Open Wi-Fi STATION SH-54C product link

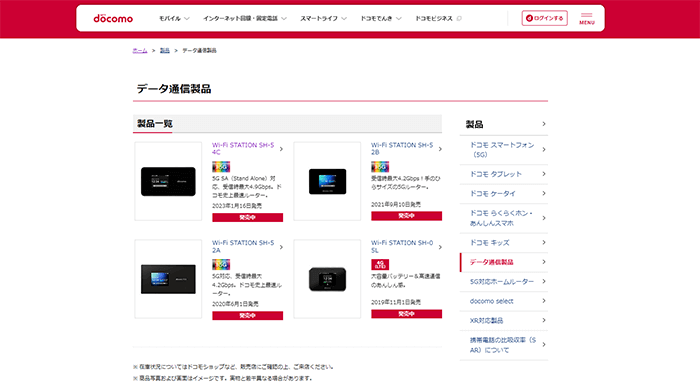coord(243,149)
